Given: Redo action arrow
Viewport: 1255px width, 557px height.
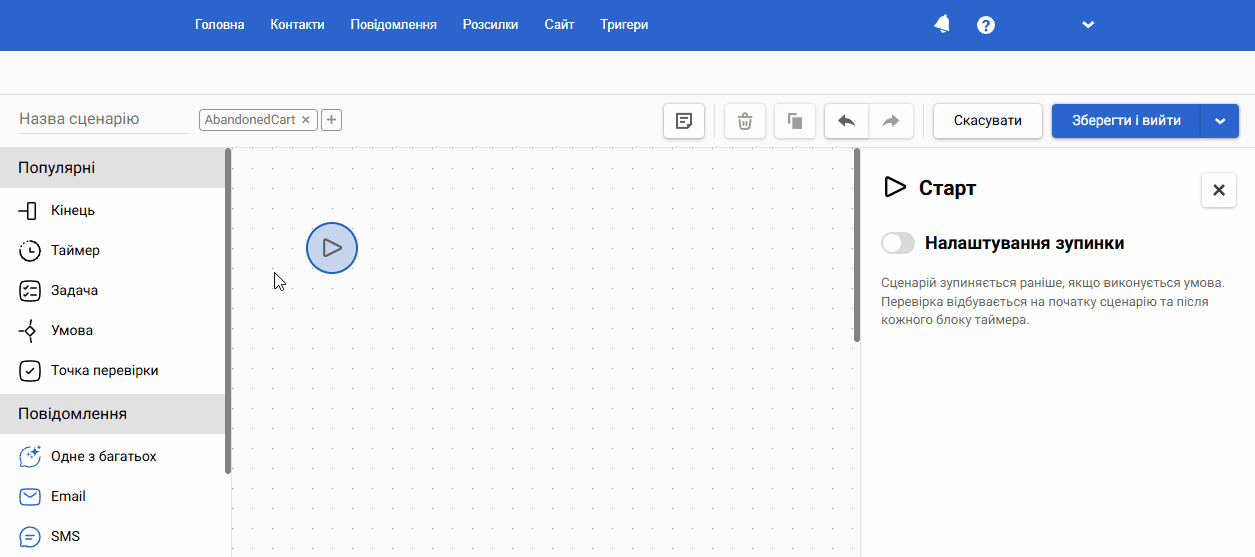Looking at the screenshot, I should tap(891, 121).
